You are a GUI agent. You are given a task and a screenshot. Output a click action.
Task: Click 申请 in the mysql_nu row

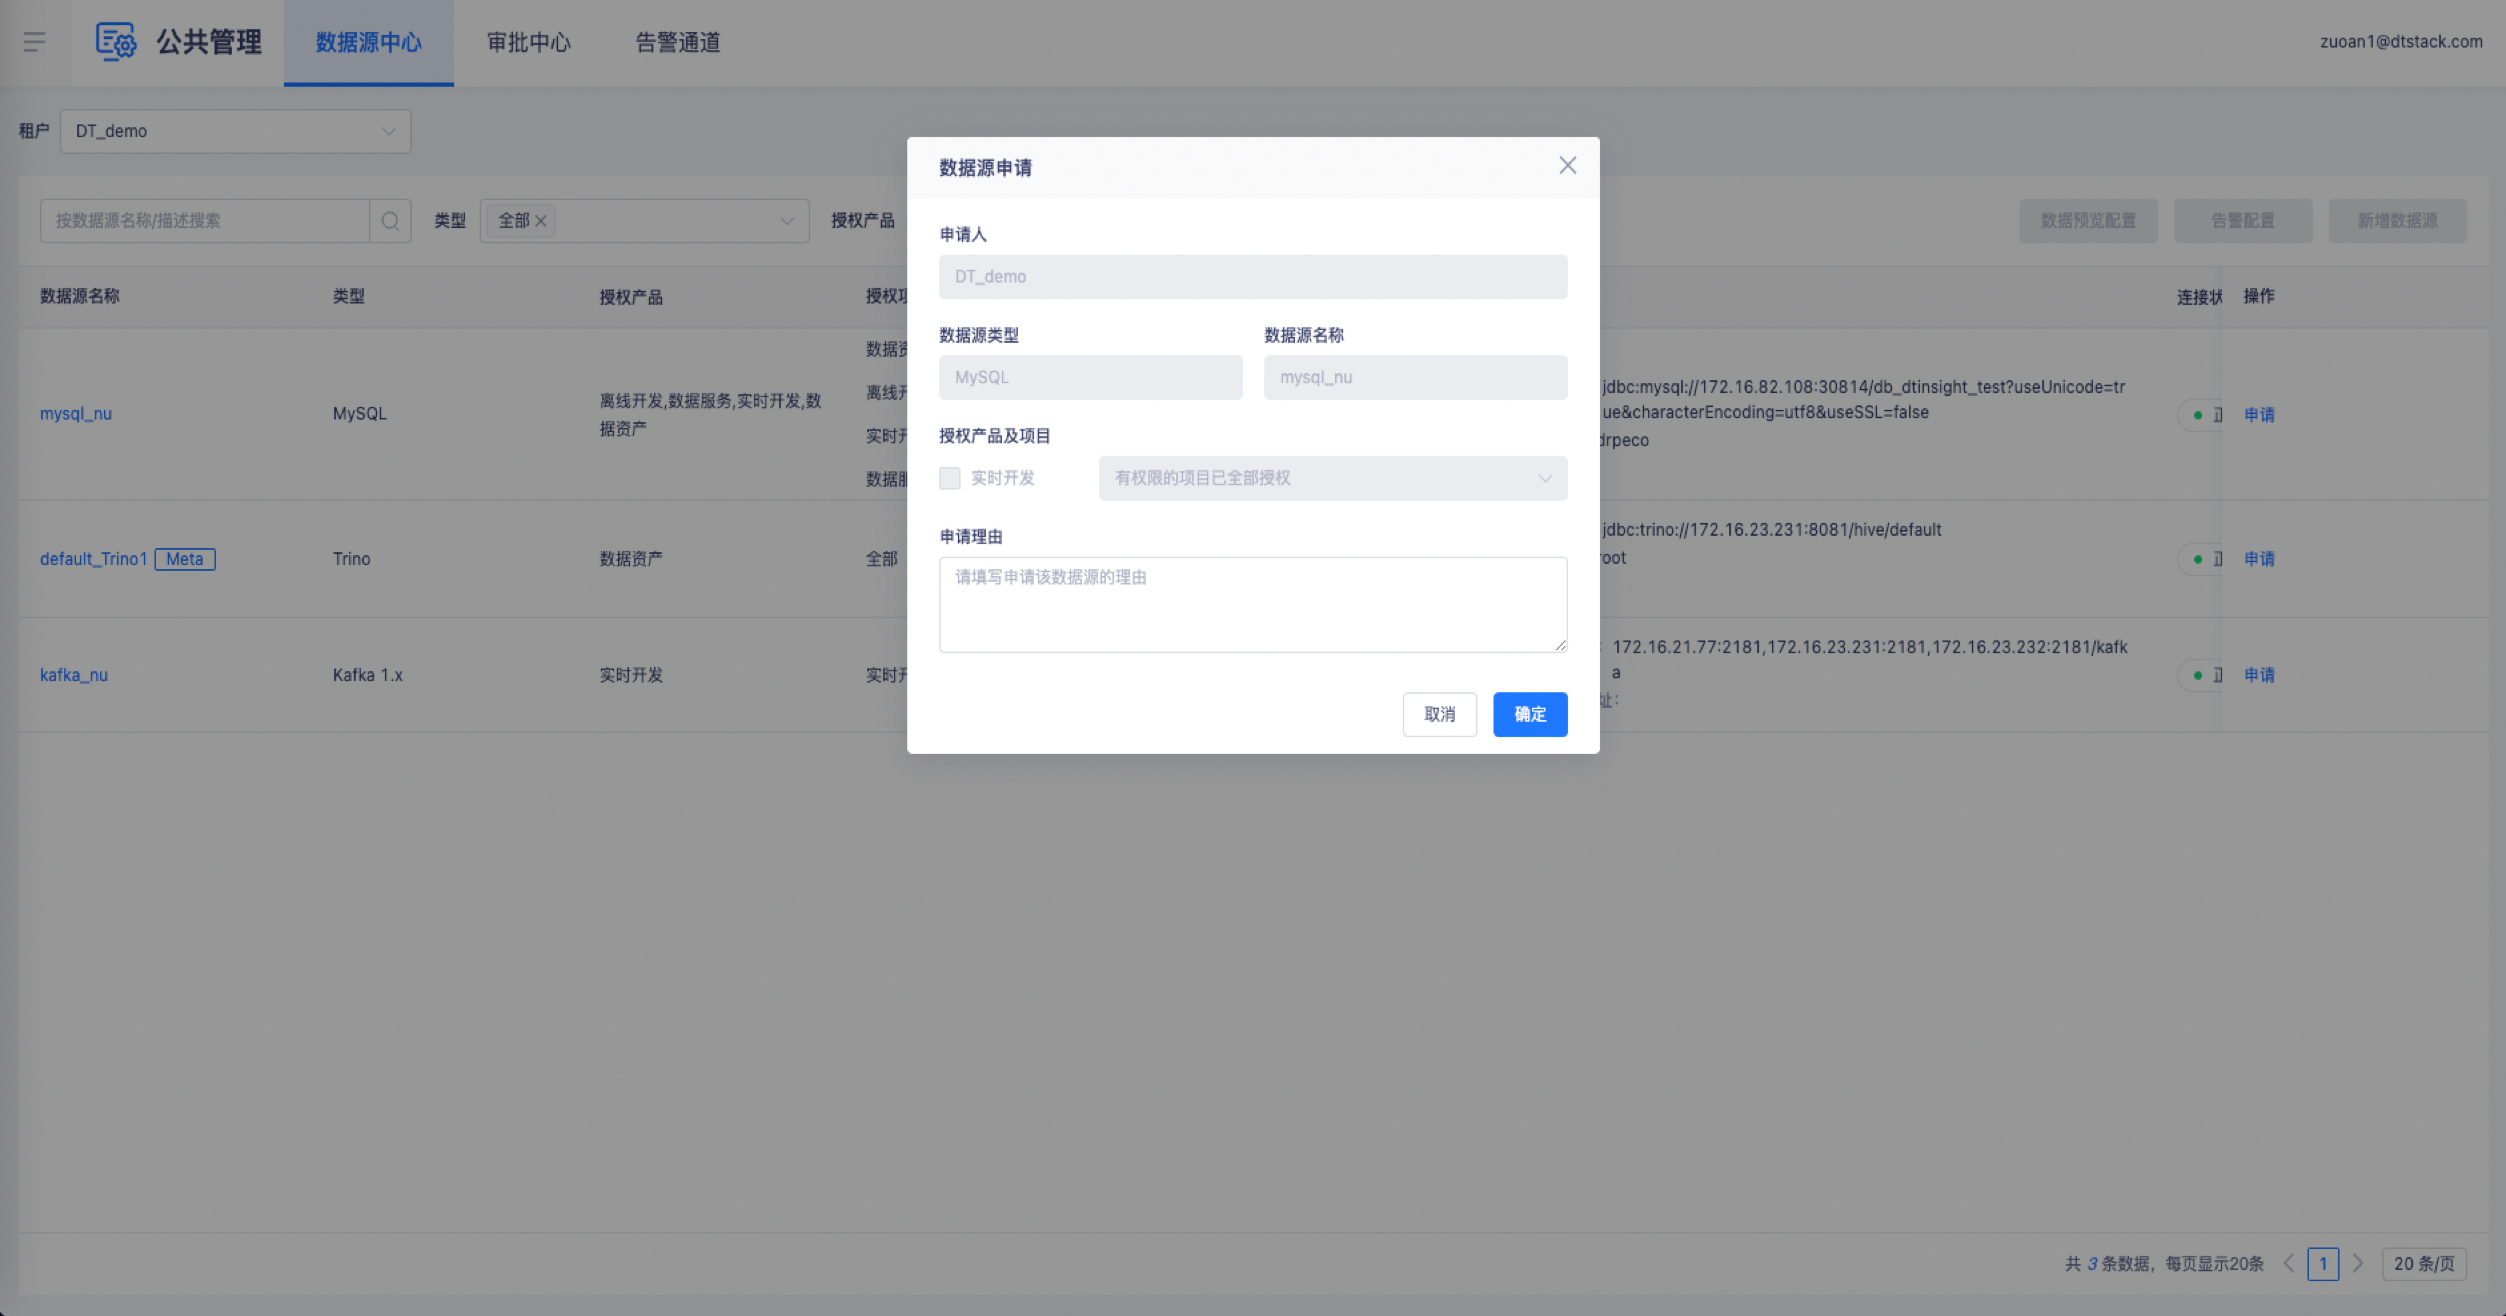tap(2259, 415)
